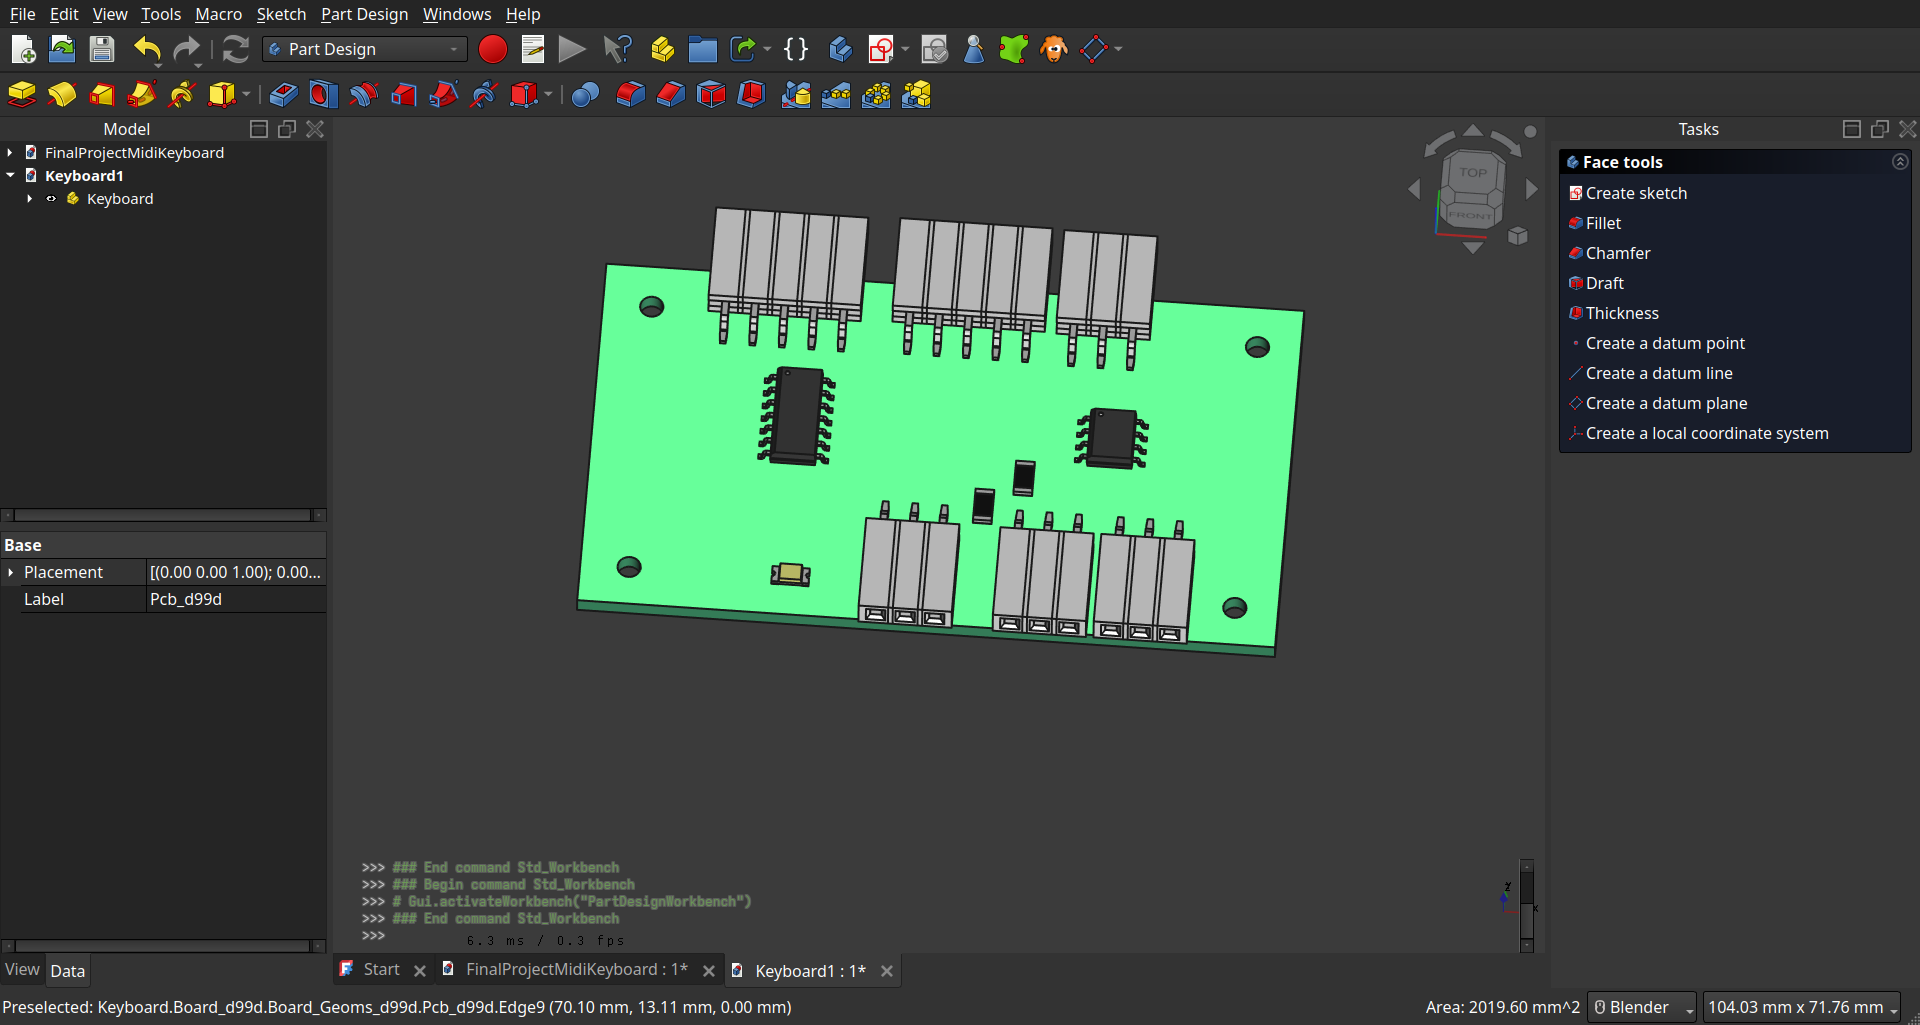This screenshot has height=1025, width=1920.
Task: Toggle visibility eye of Keyboard item
Action: coord(51,199)
